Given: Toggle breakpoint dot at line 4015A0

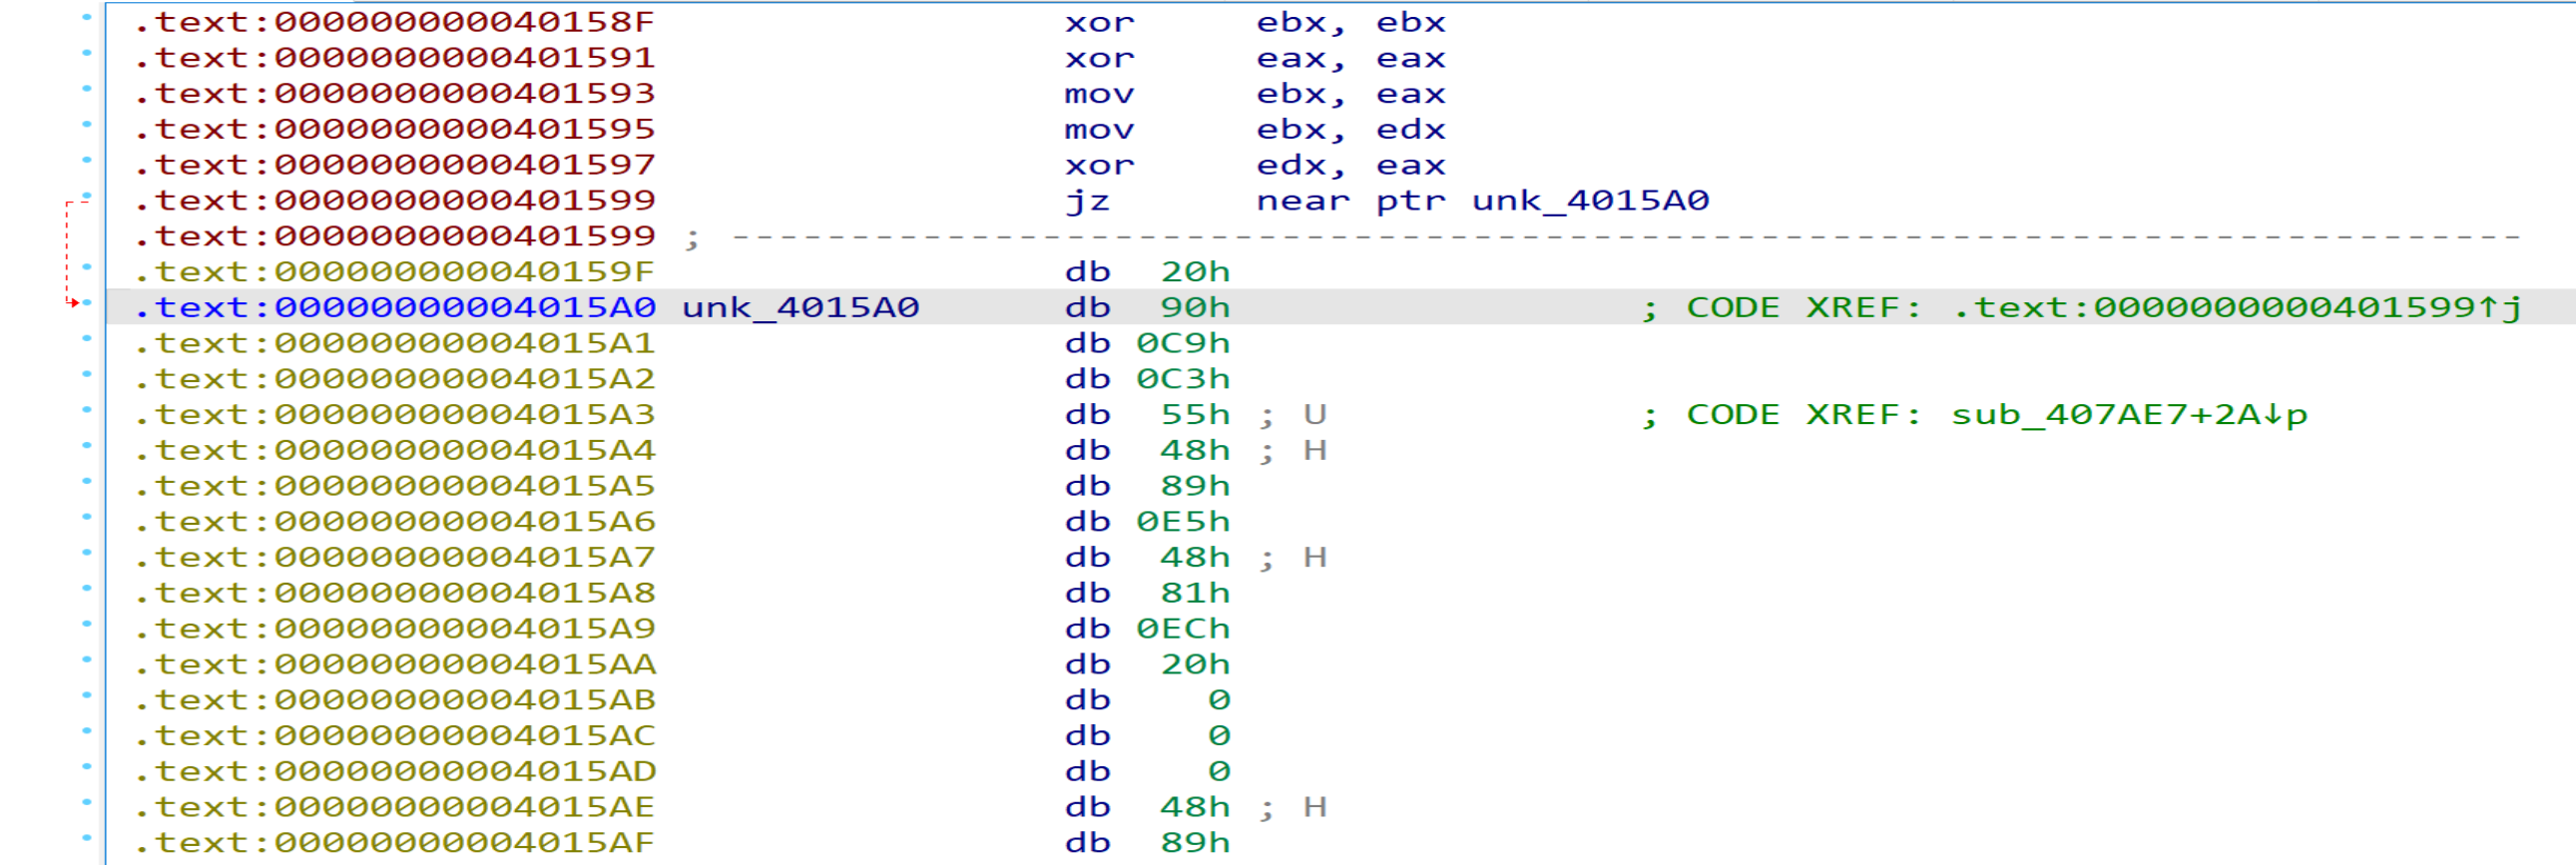Looking at the screenshot, I should click(87, 303).
